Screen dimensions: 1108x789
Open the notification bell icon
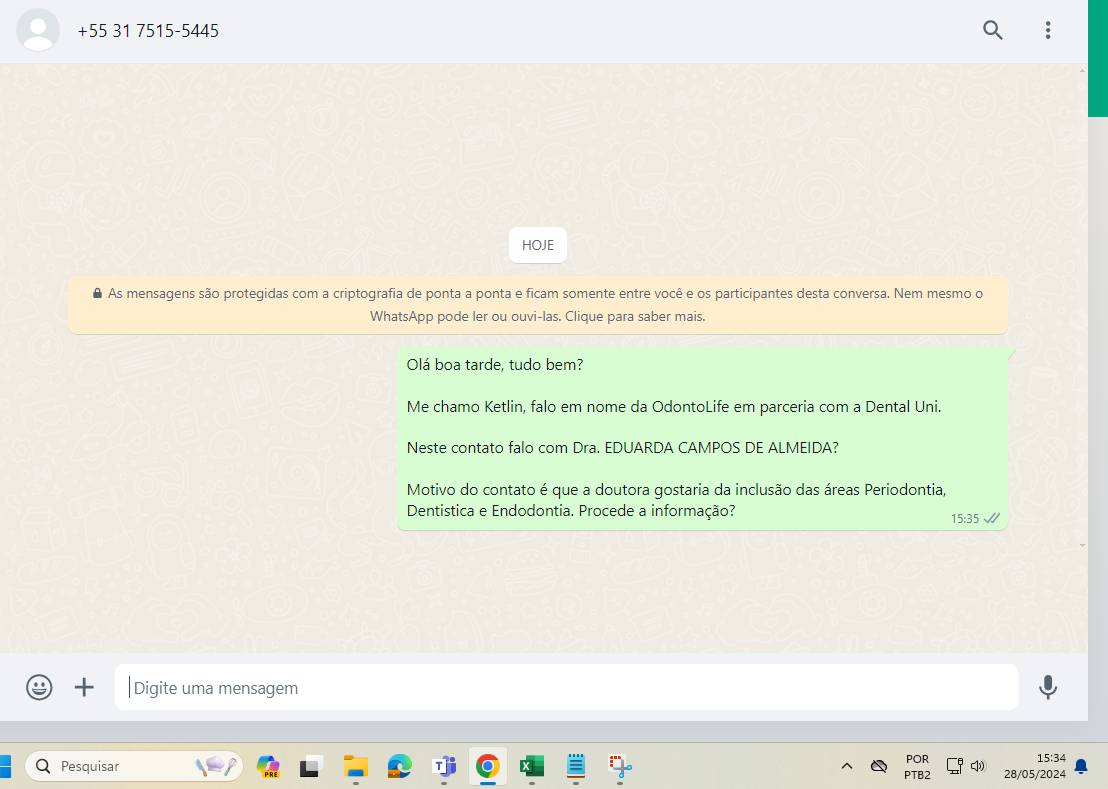pos(1081,766)
